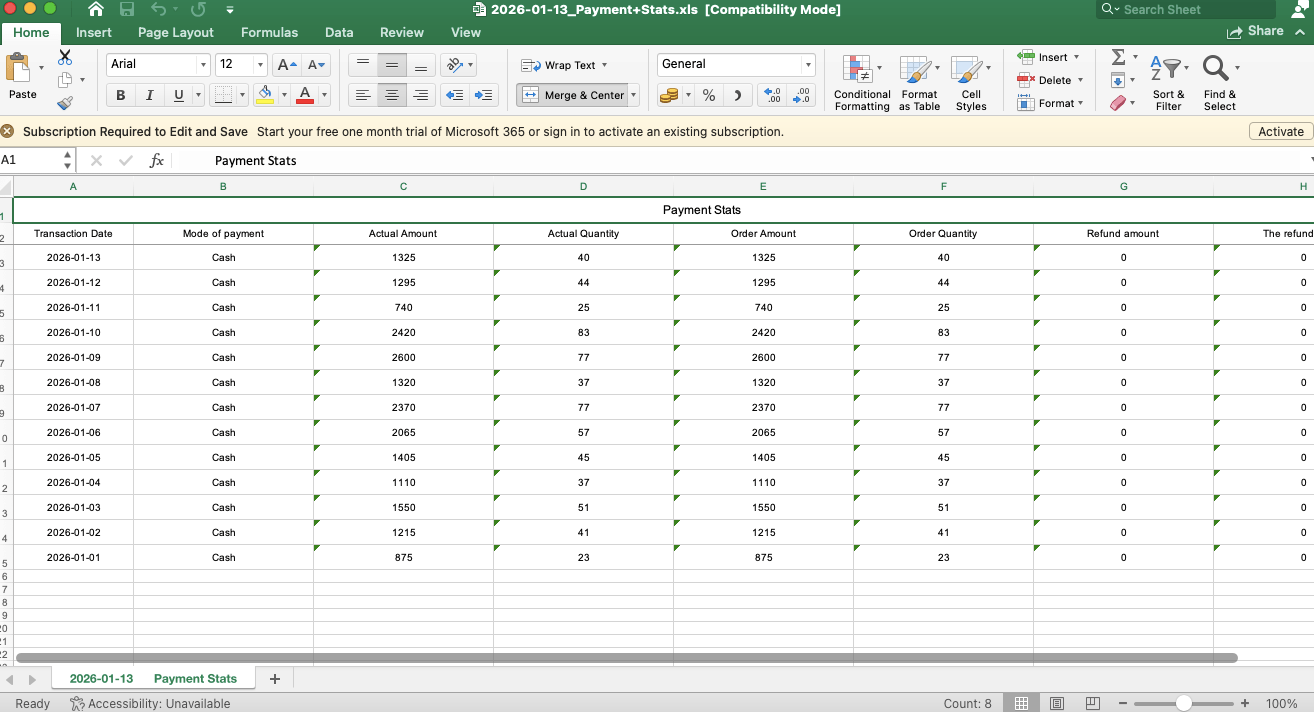Click the Sort & Filter icon
This screenshot has height=712, width=1314.
(x=1168, y=83)
